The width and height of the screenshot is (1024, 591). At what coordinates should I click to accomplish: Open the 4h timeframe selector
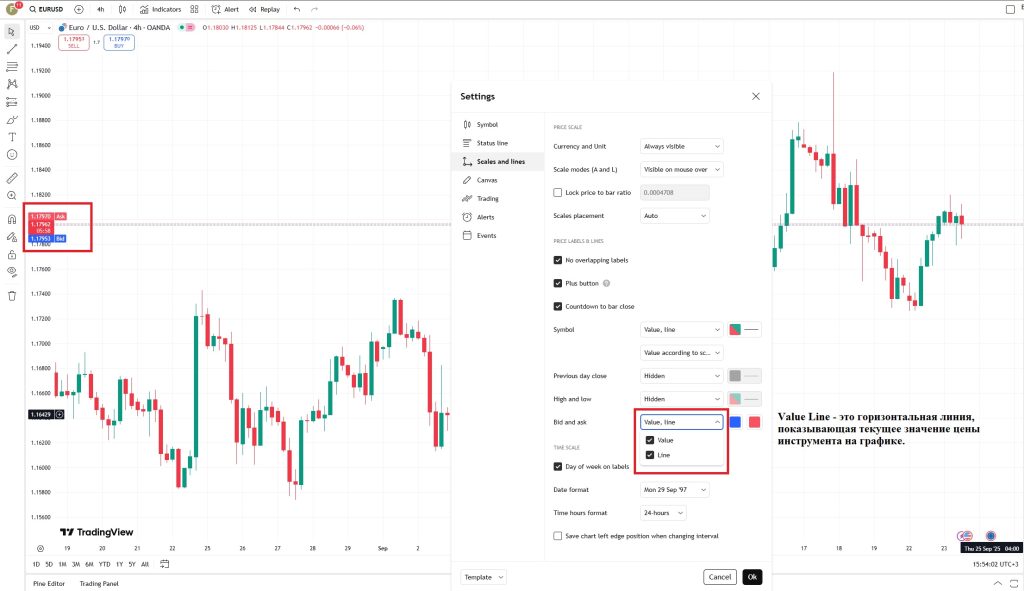101,9
